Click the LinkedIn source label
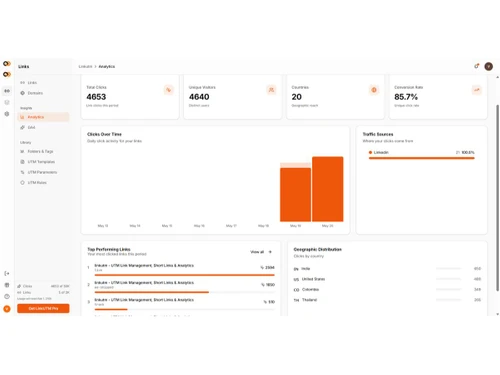Viewport: 500px width, 375px height. pyautogui.click(x=381, y=152)
